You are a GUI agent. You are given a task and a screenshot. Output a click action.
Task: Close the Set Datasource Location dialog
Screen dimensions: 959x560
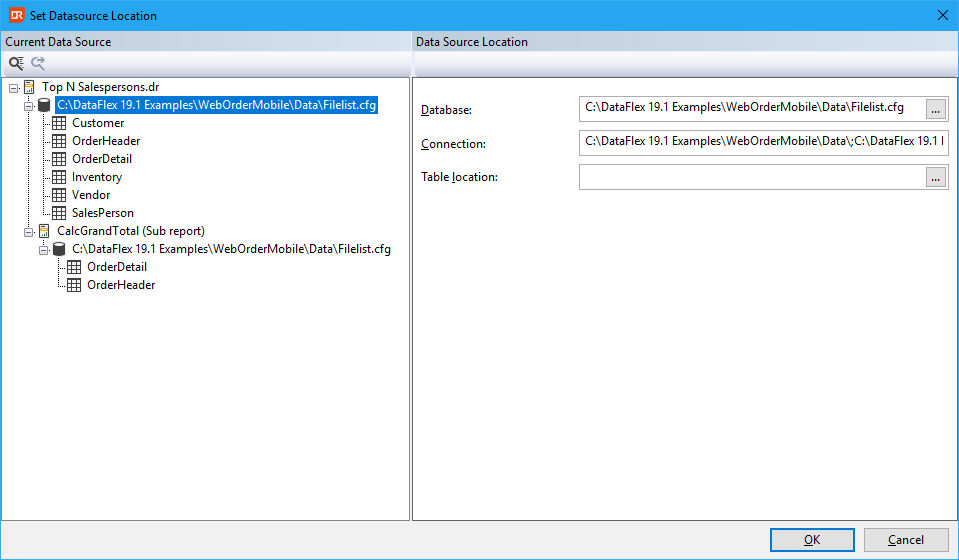(942, 15)
